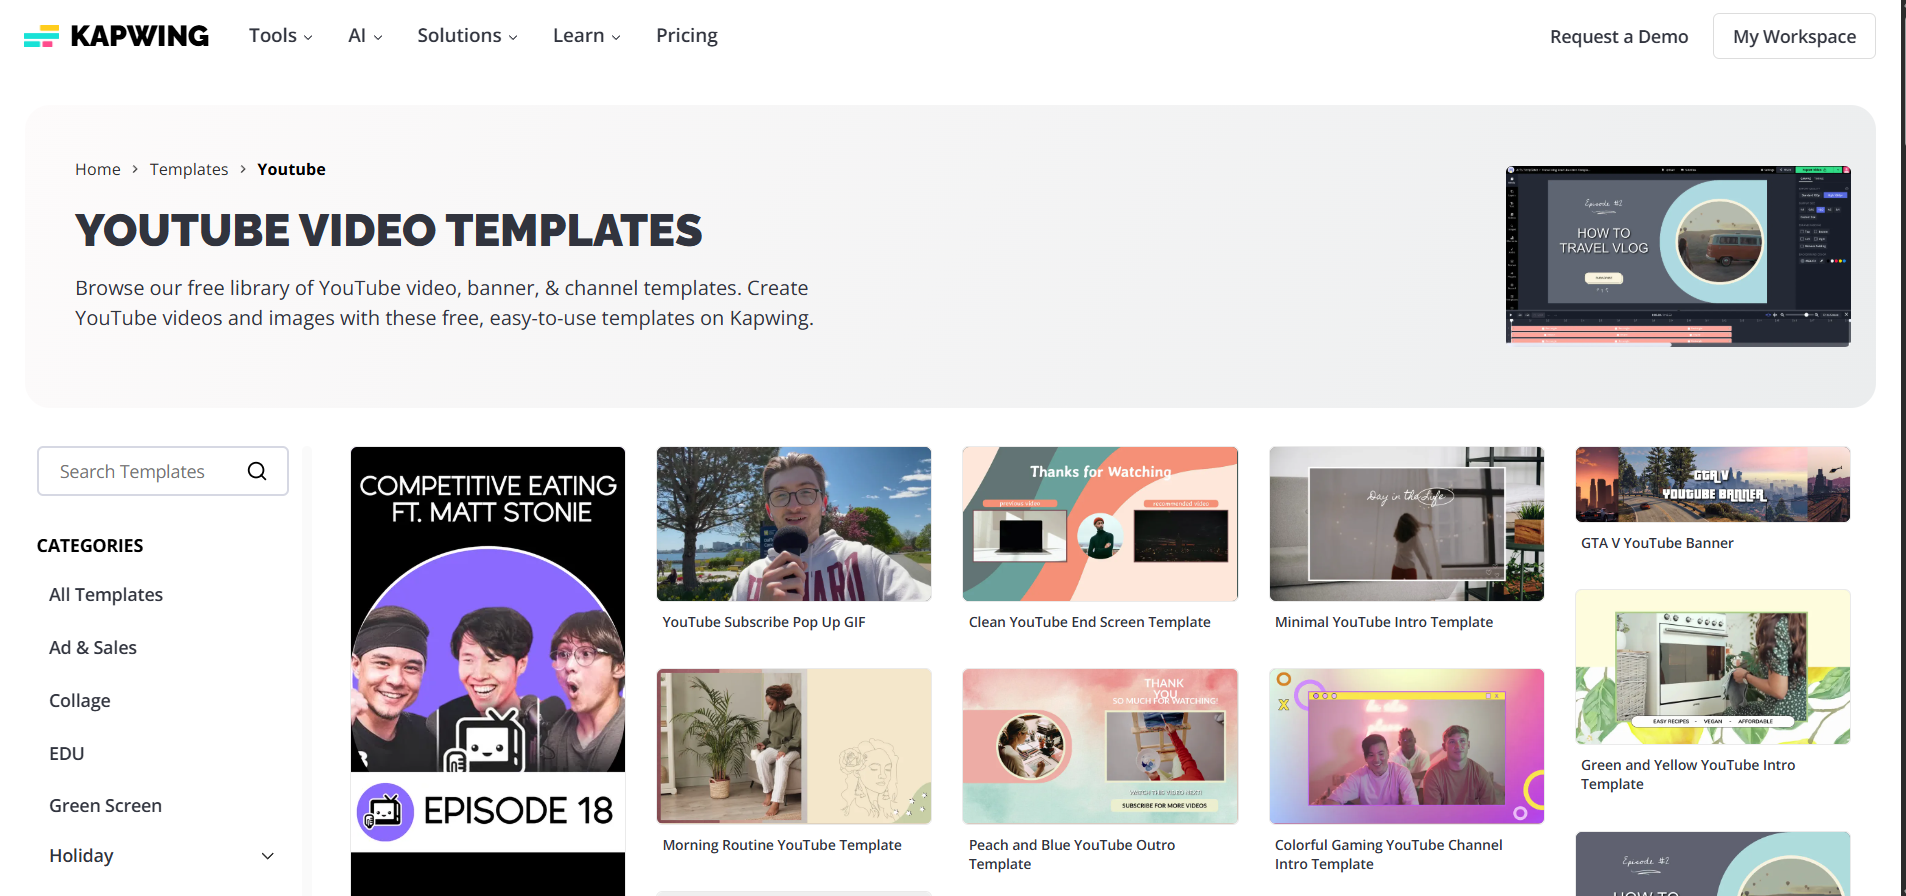Screen dimensions: 1906x896
Task: Open My Workspace
Action: (x=1794, y=37)
